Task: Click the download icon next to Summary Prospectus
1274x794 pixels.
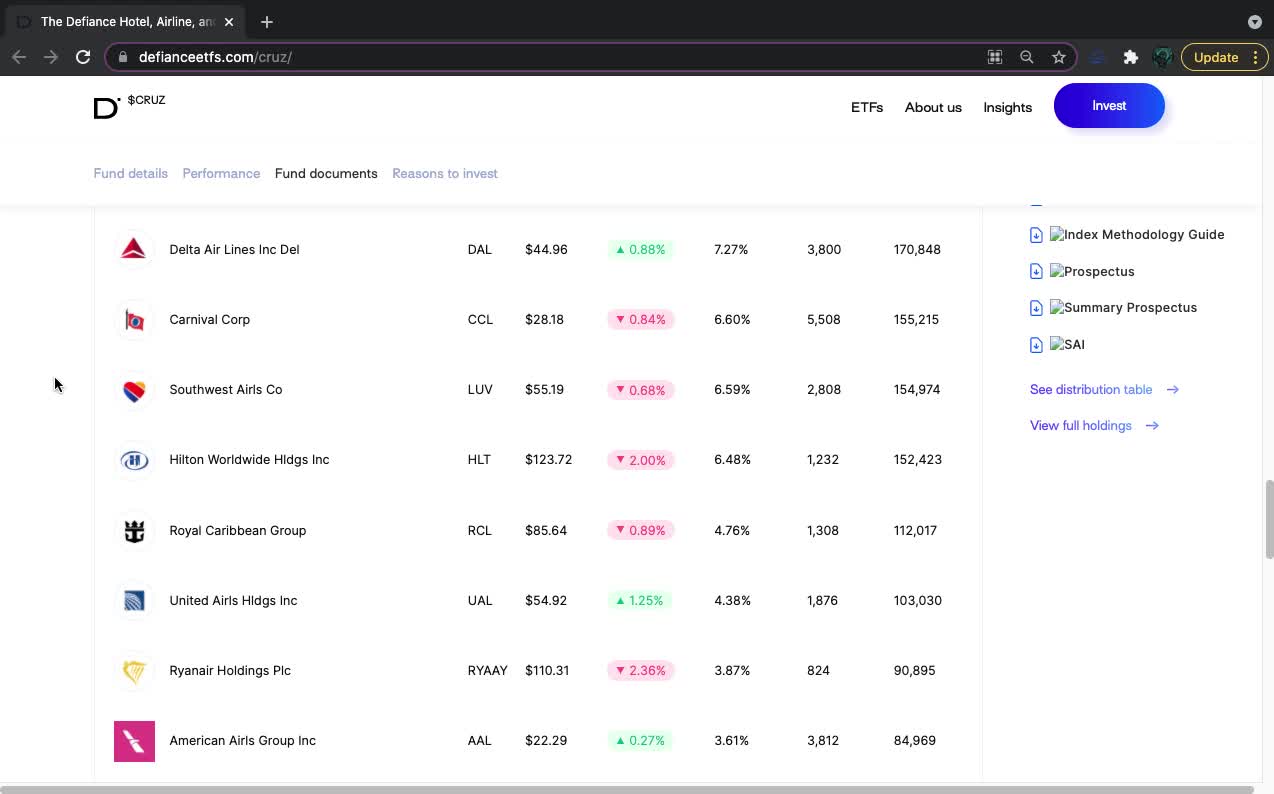Action: (x=1036, y=308)
